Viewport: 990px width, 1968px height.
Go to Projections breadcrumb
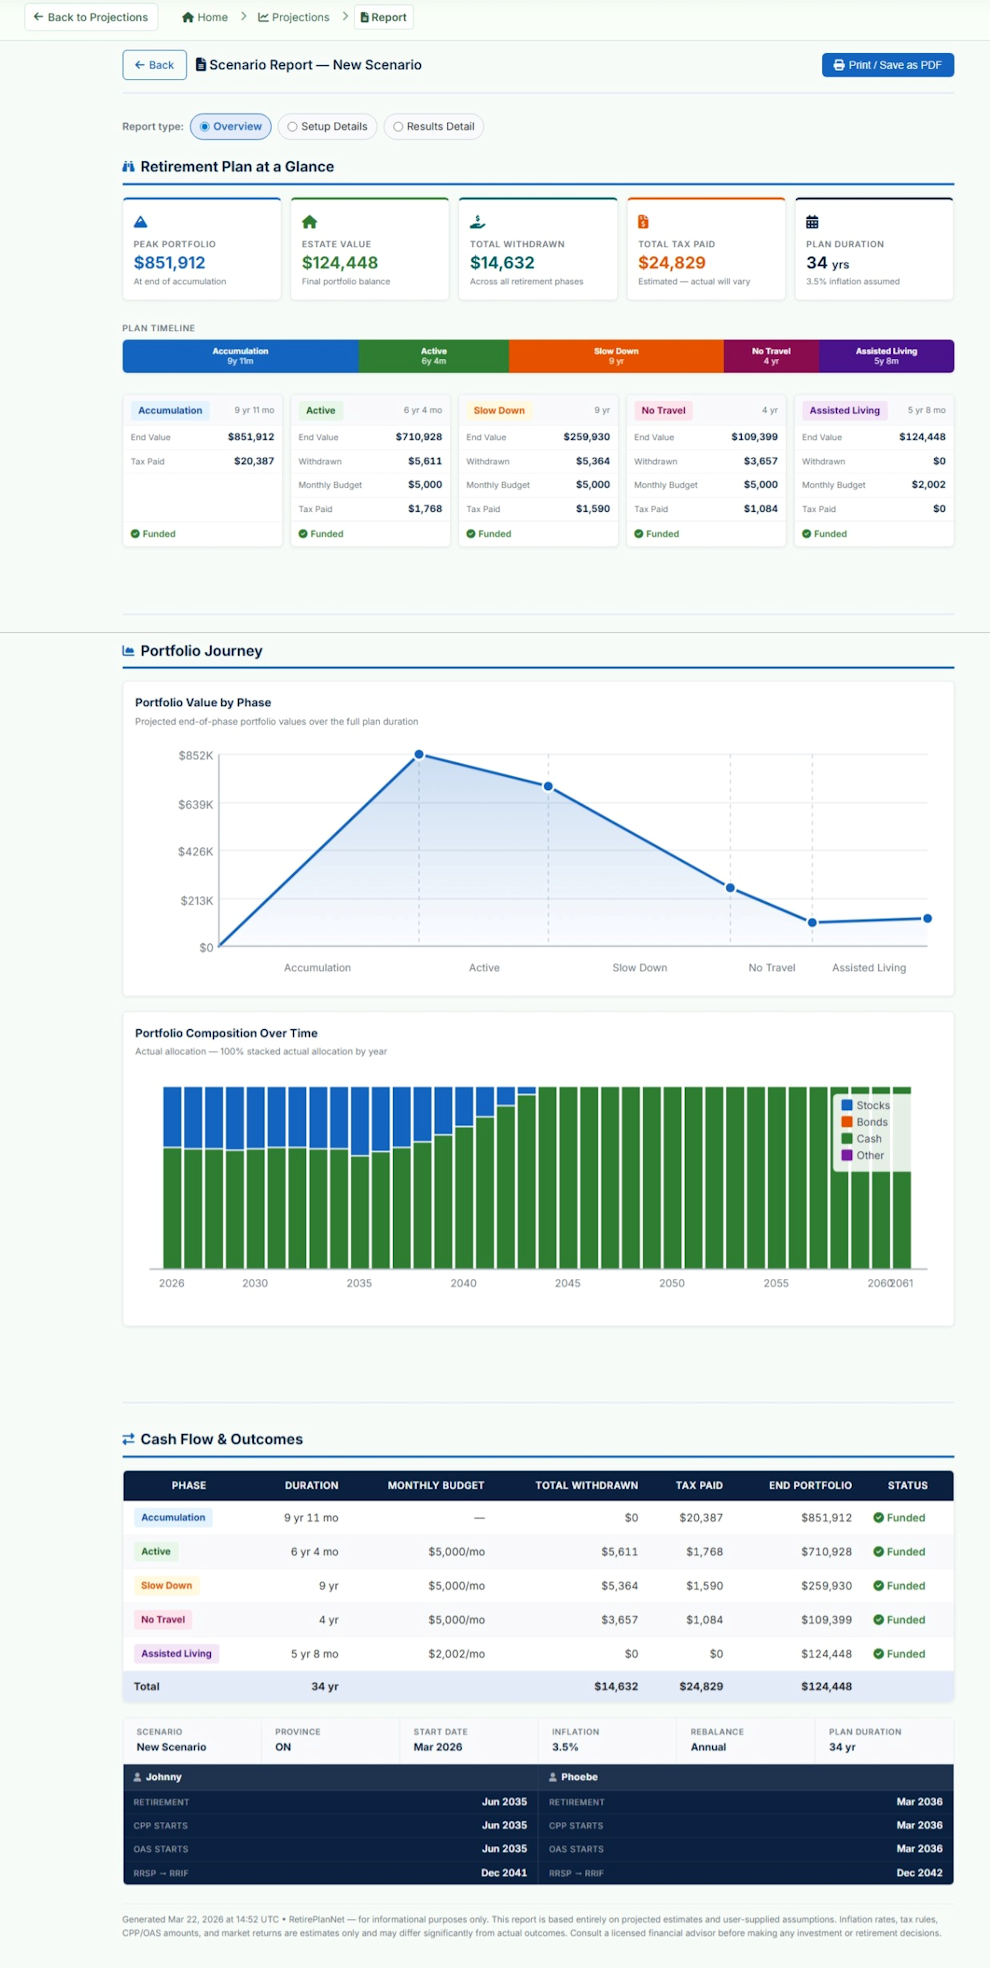tap(294, 17)
